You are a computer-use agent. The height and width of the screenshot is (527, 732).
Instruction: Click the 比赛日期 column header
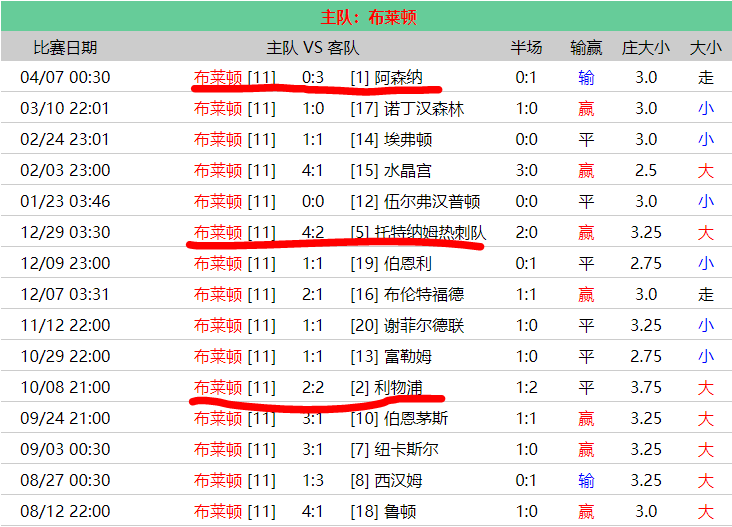point(65,47)
